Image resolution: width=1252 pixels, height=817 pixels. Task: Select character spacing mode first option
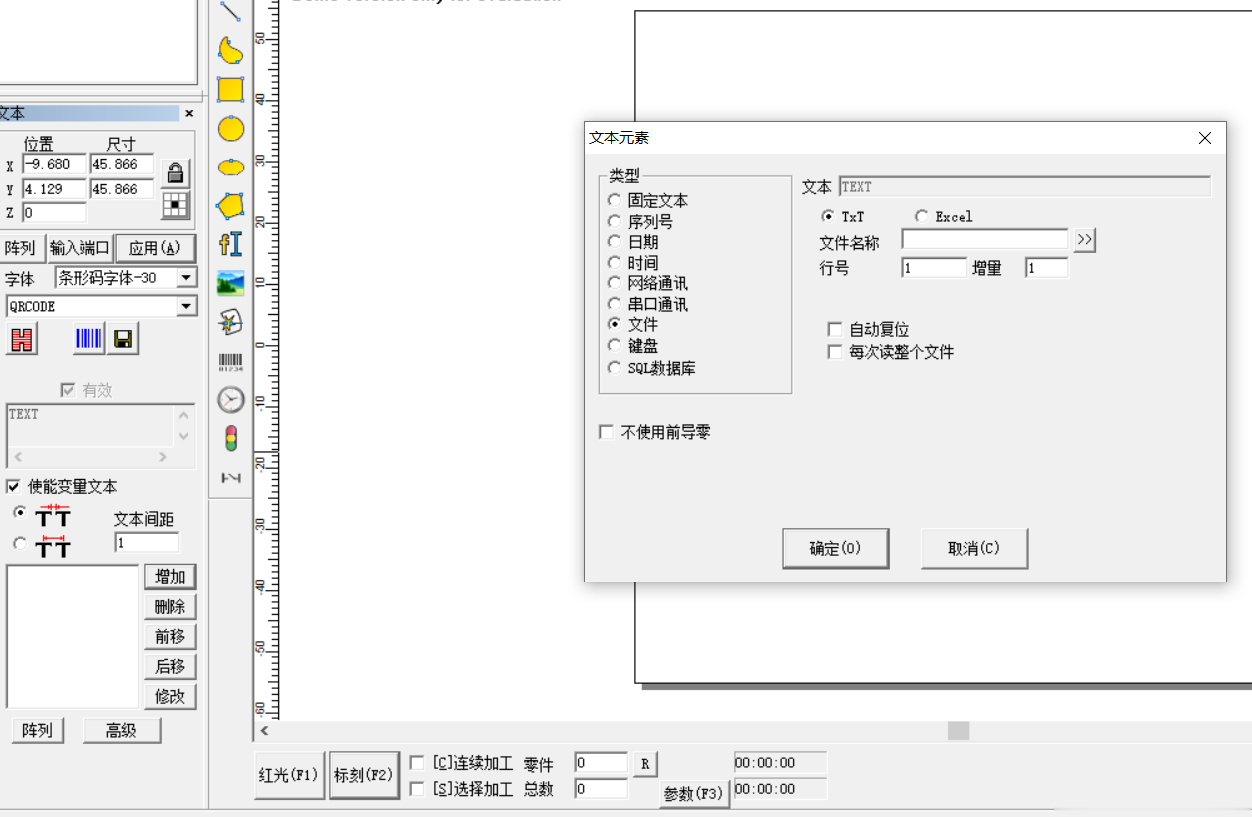pyautogui.click(x=20, y=512)
